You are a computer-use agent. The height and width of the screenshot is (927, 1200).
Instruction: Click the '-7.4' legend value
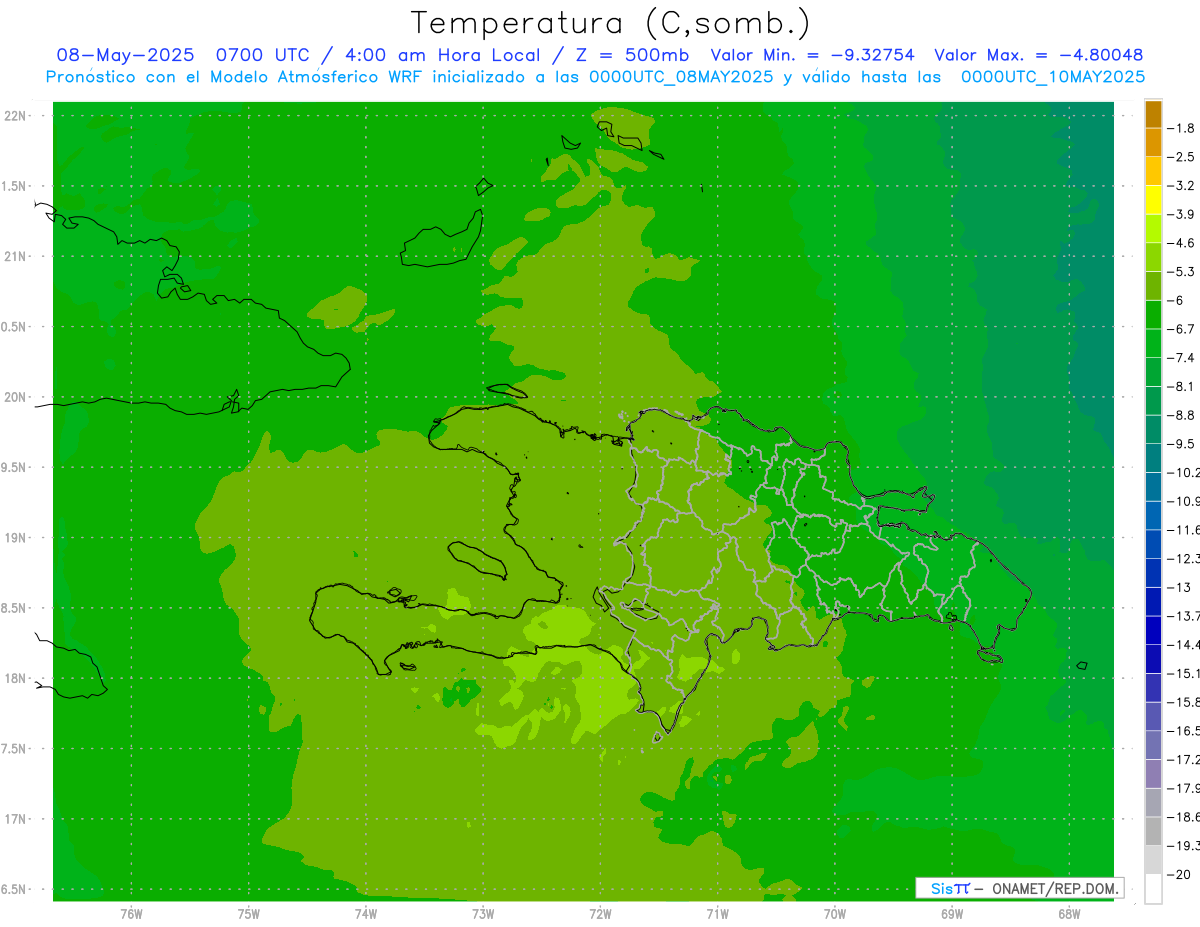(x=1183, y=358)
